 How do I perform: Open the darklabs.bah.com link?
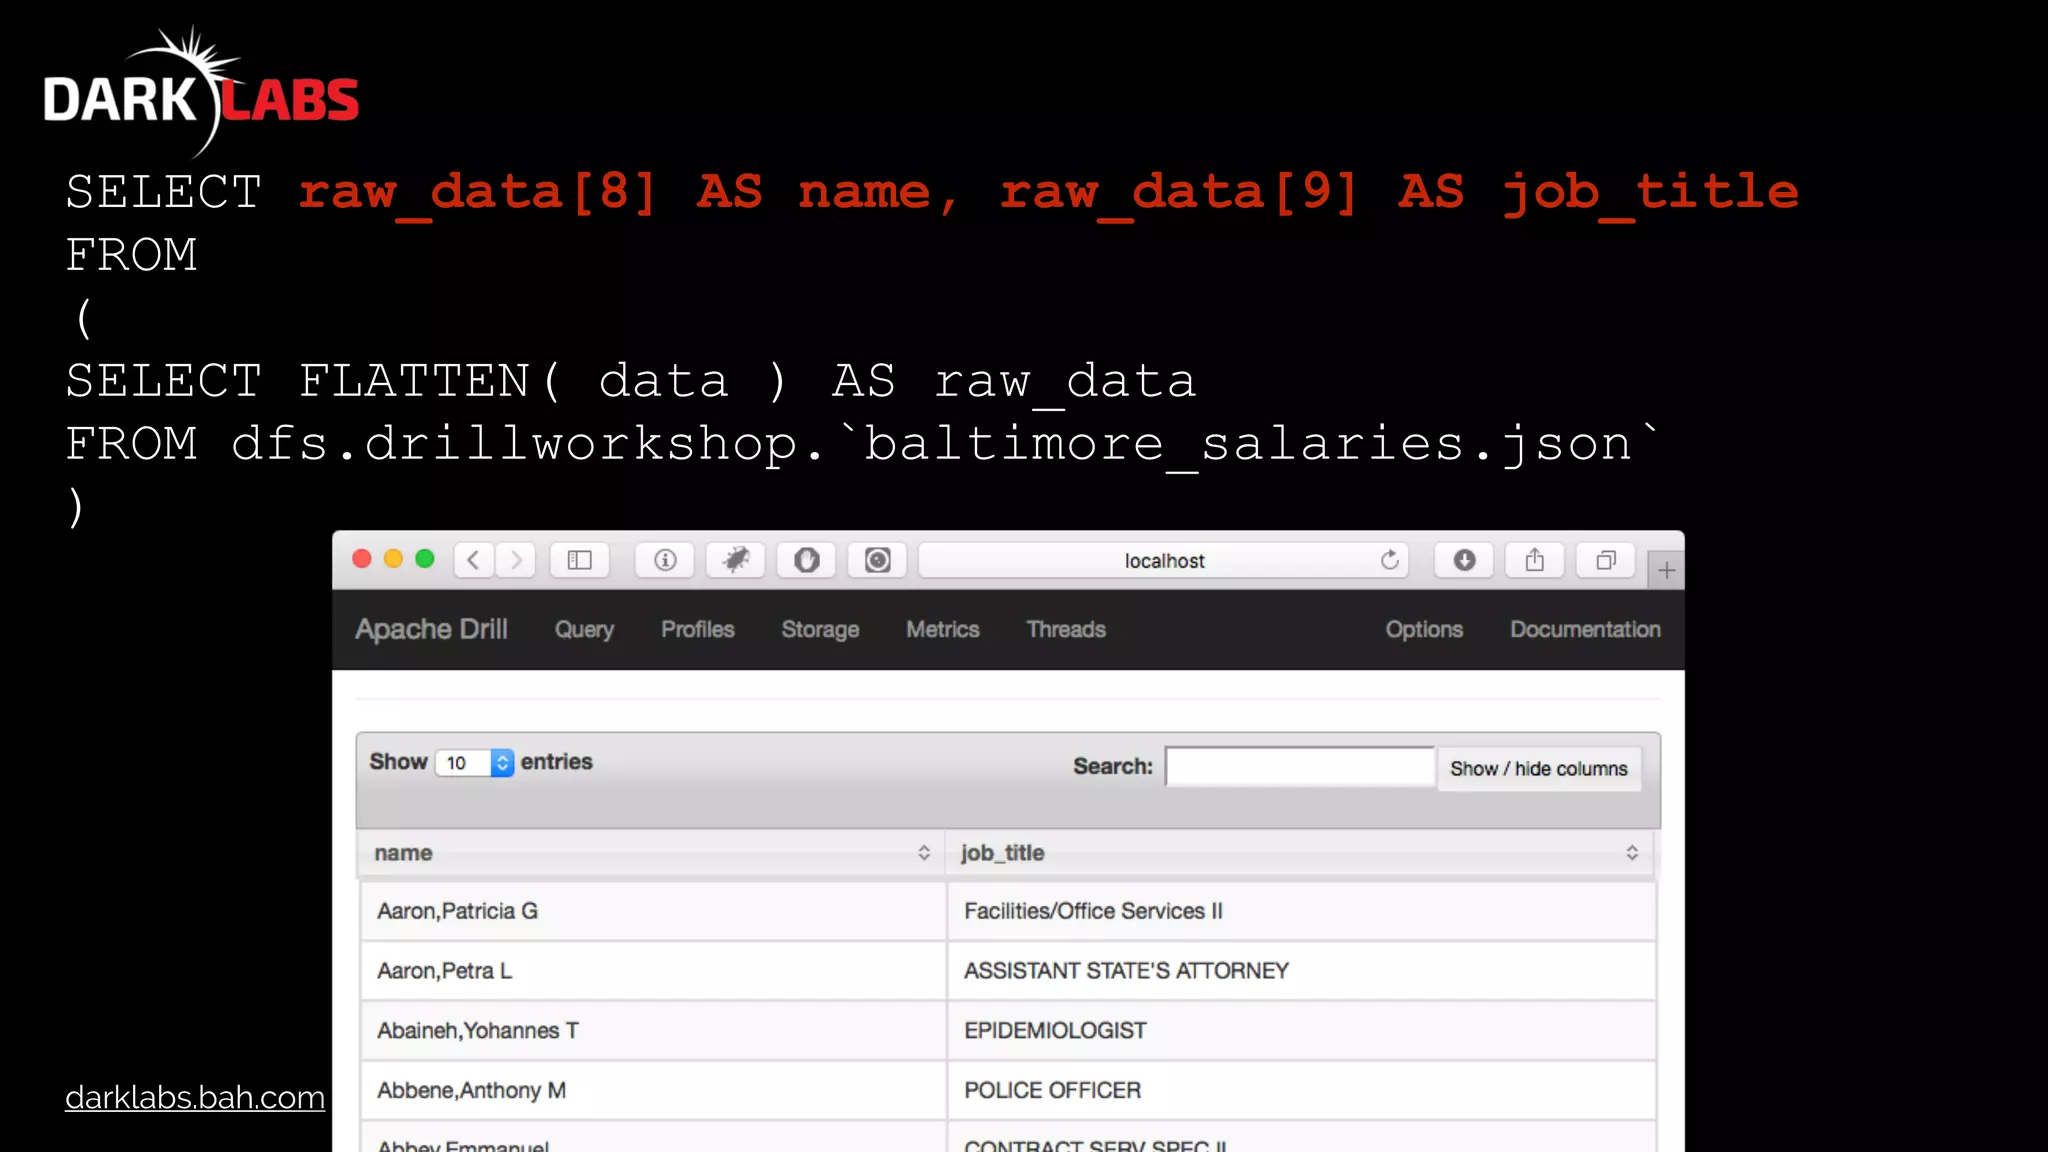click(195, 1098)
